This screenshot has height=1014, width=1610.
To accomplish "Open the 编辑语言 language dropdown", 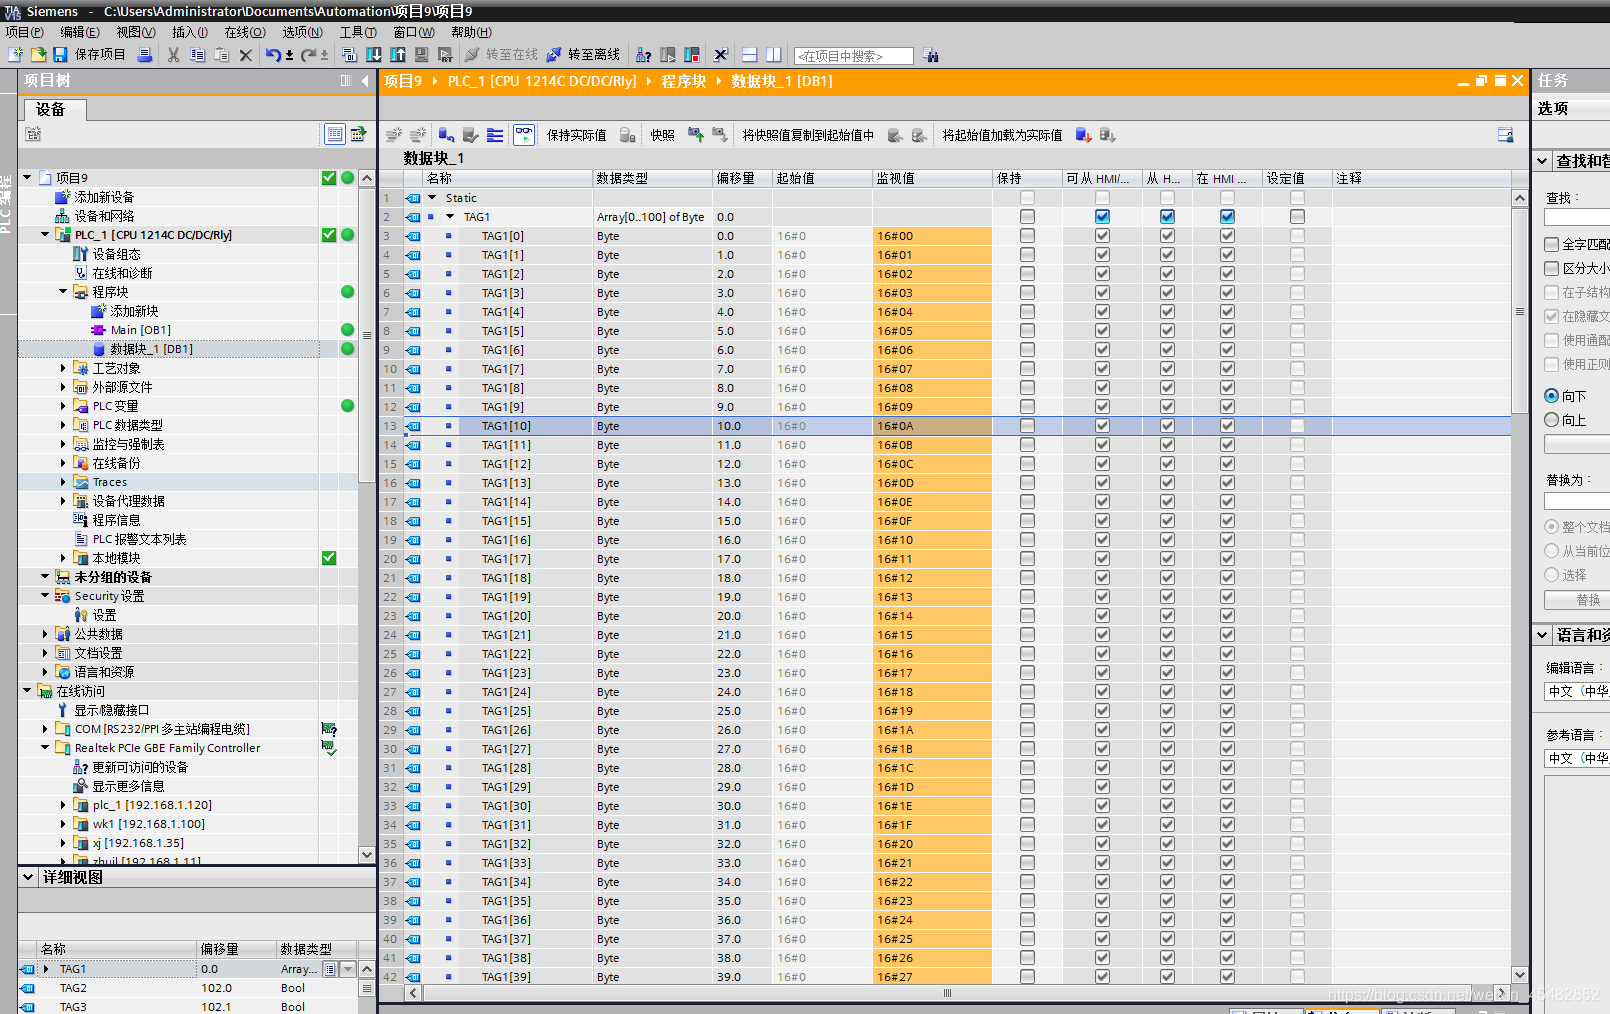I will [x=1577, y=691].
